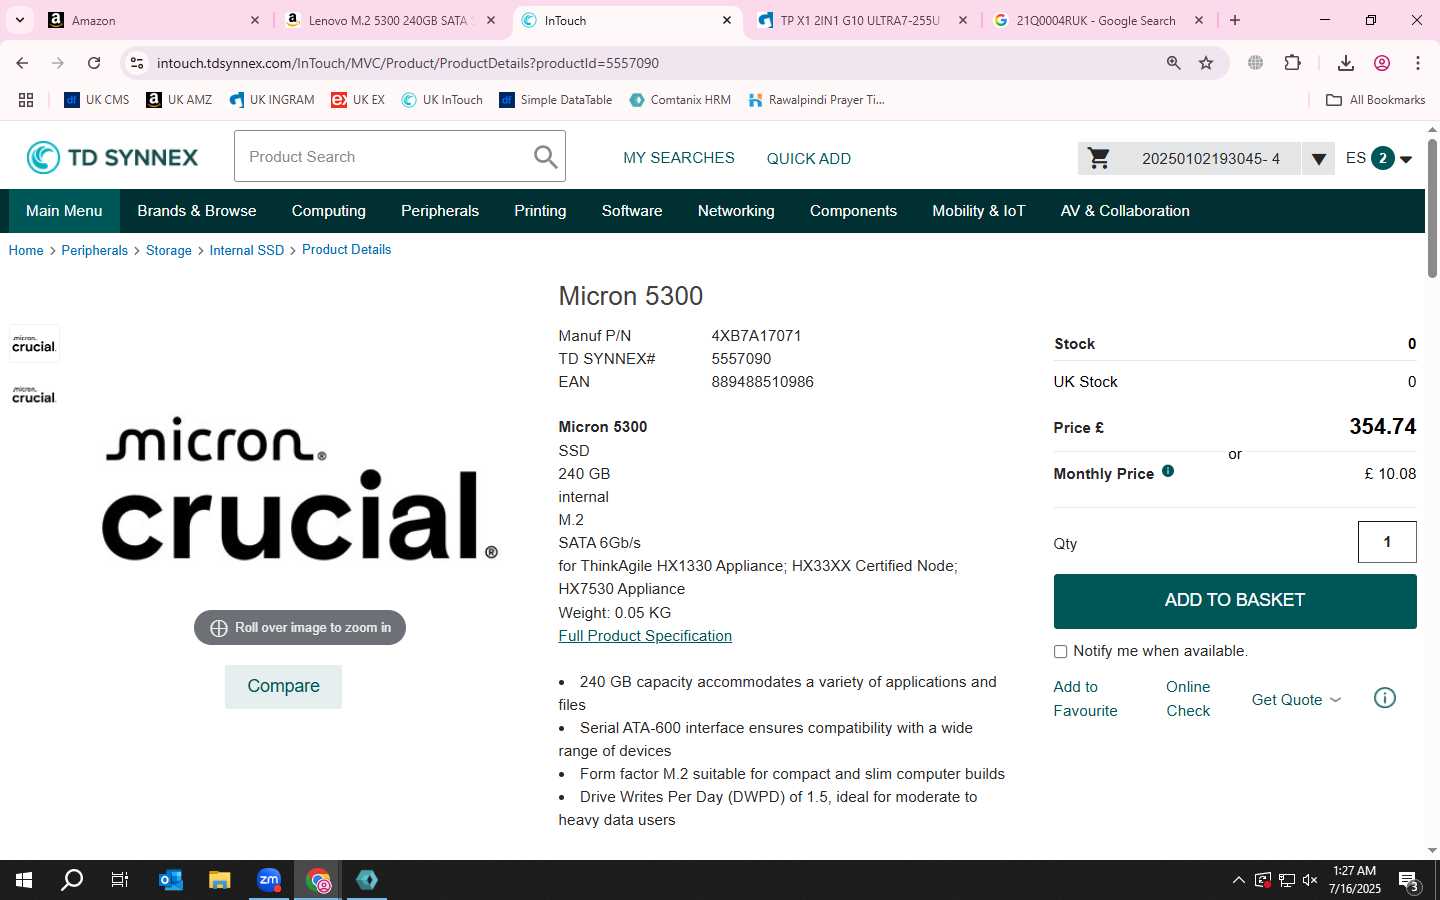Click the Compare button

(x=283, y=686)
